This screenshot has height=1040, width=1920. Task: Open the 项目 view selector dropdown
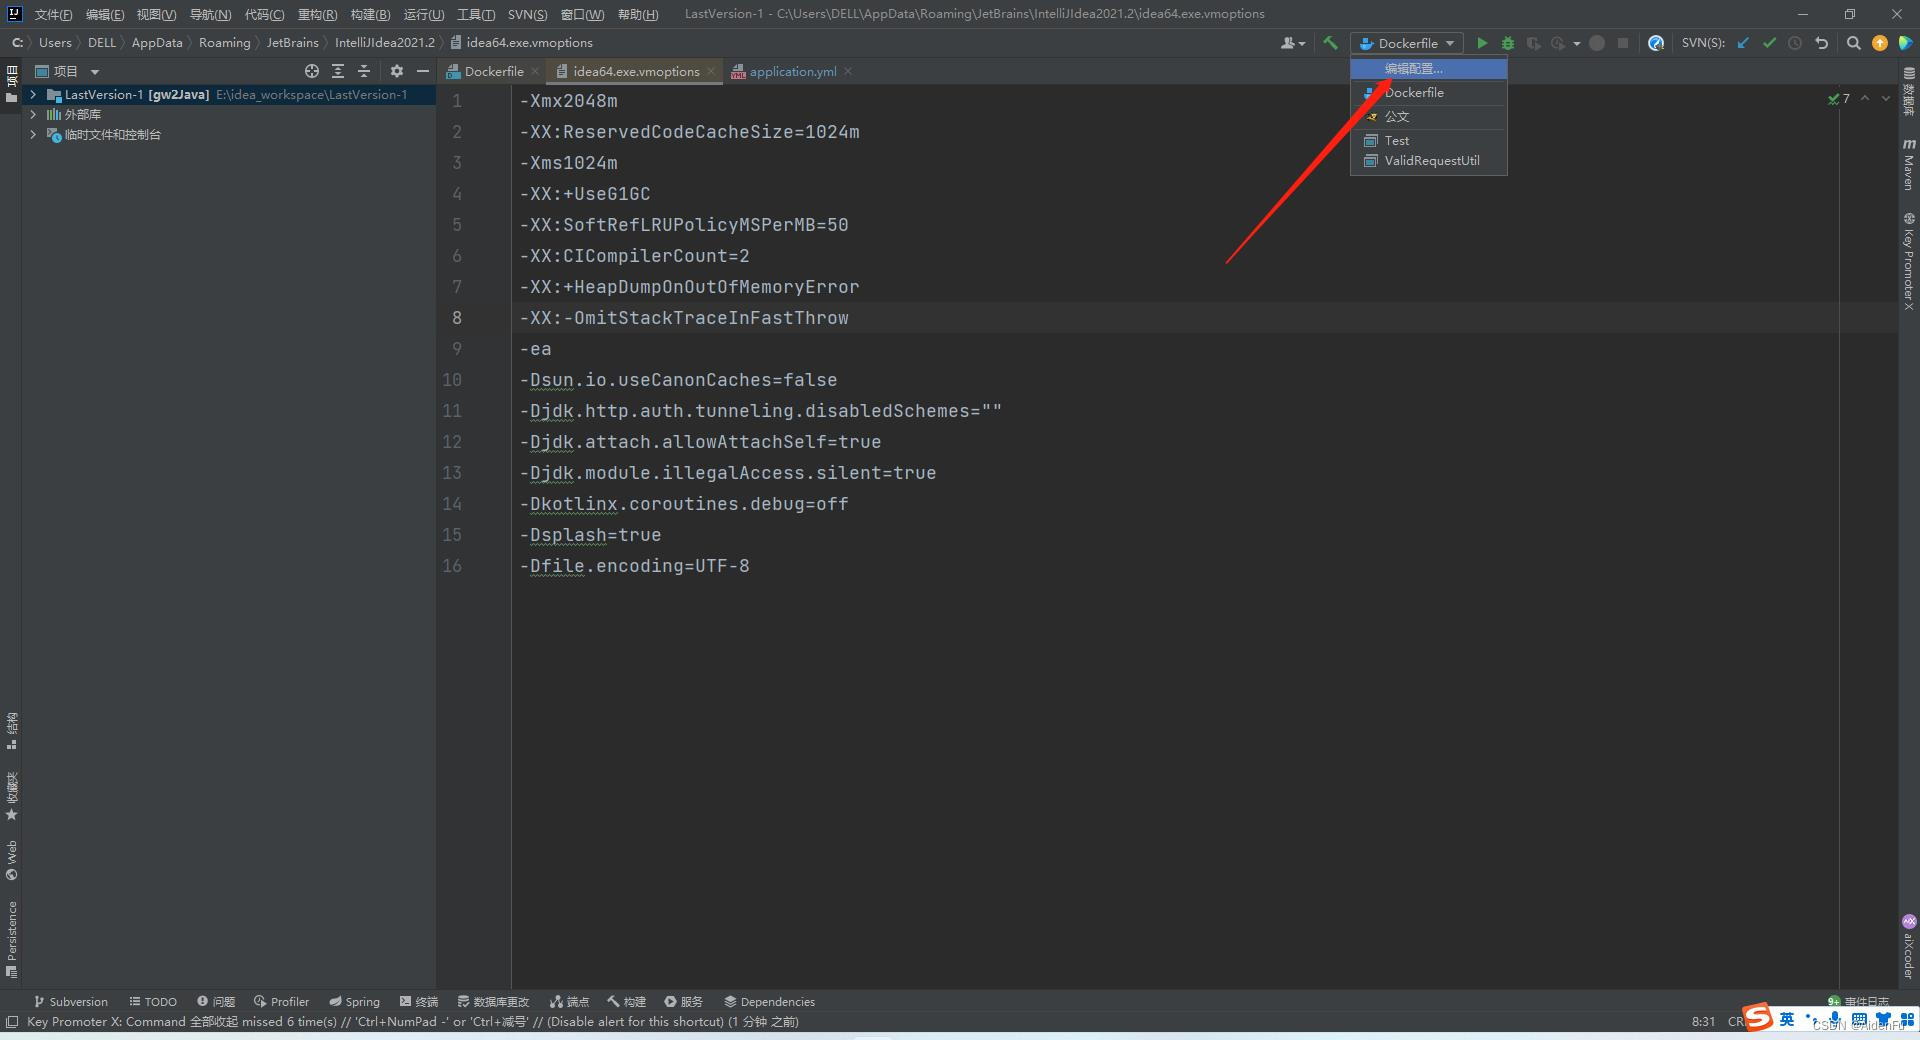[x=67, y=71]
